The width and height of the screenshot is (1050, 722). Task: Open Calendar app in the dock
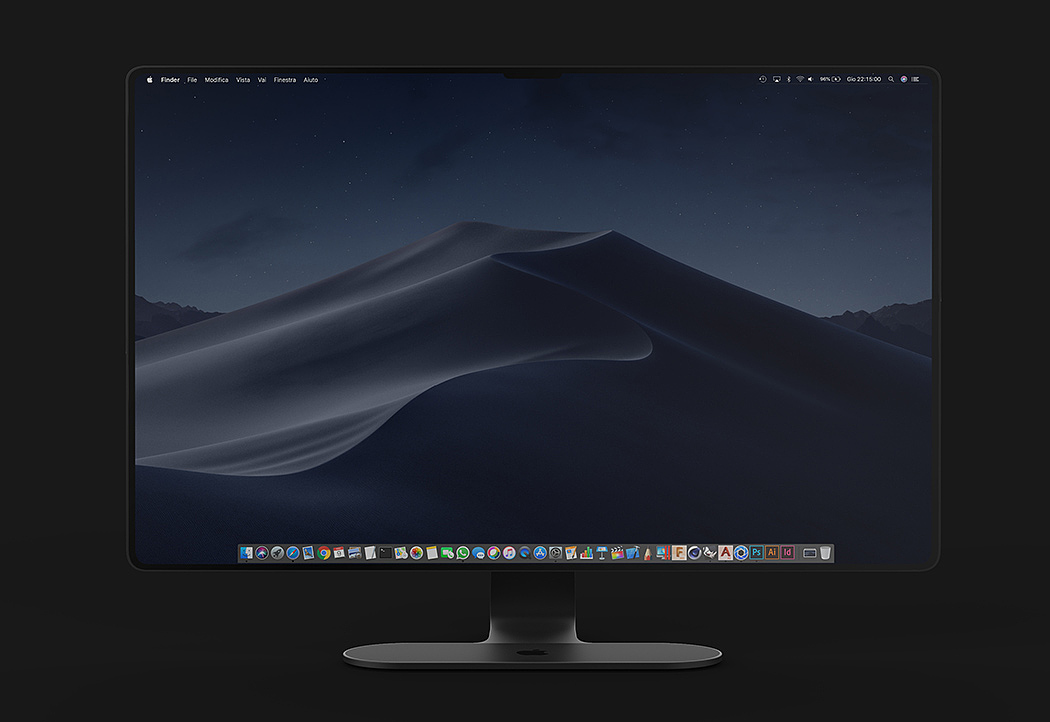339,553
